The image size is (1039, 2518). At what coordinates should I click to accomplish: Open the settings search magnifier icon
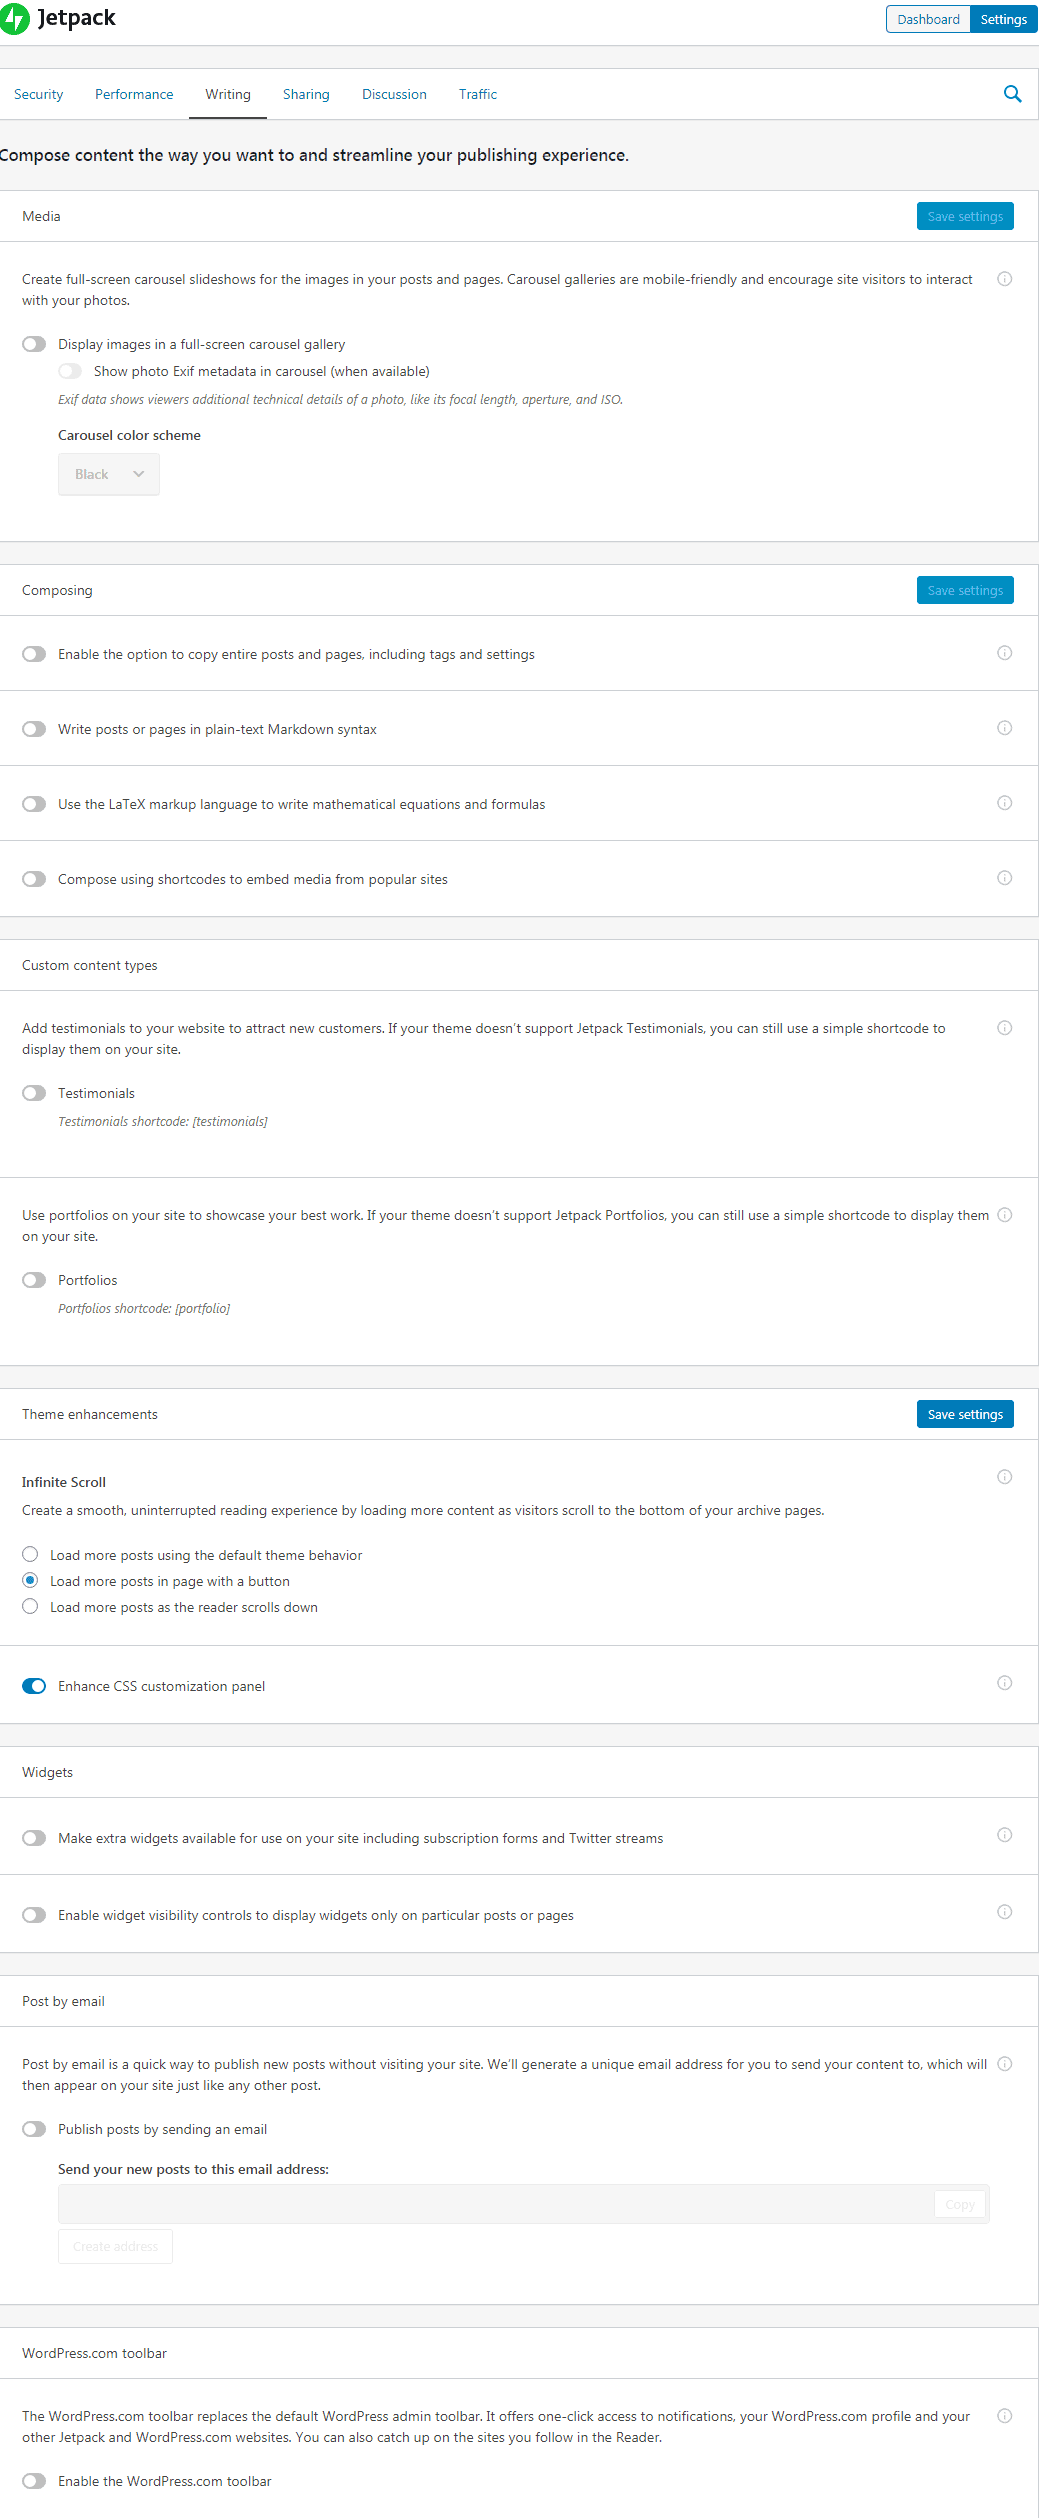[1012, 94]
